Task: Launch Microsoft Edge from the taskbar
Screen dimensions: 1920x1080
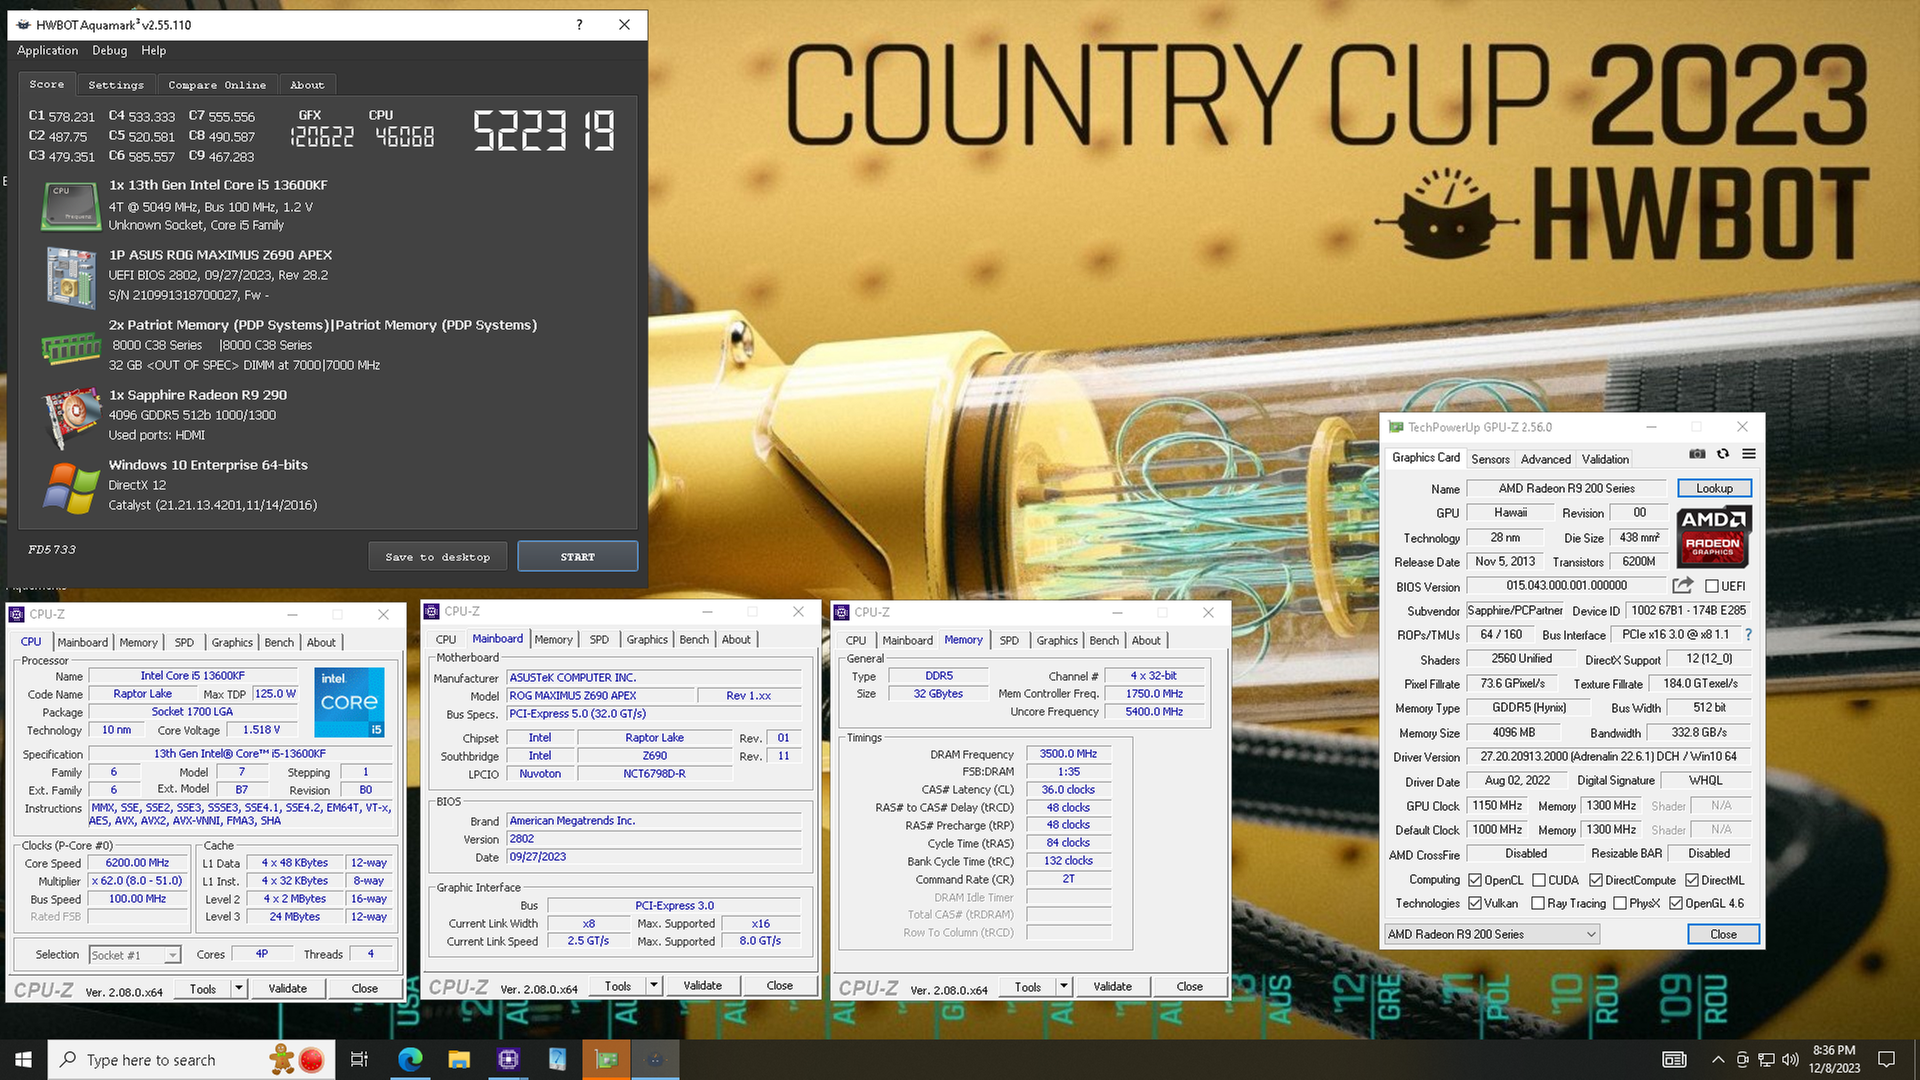Action: (410, 1059)
